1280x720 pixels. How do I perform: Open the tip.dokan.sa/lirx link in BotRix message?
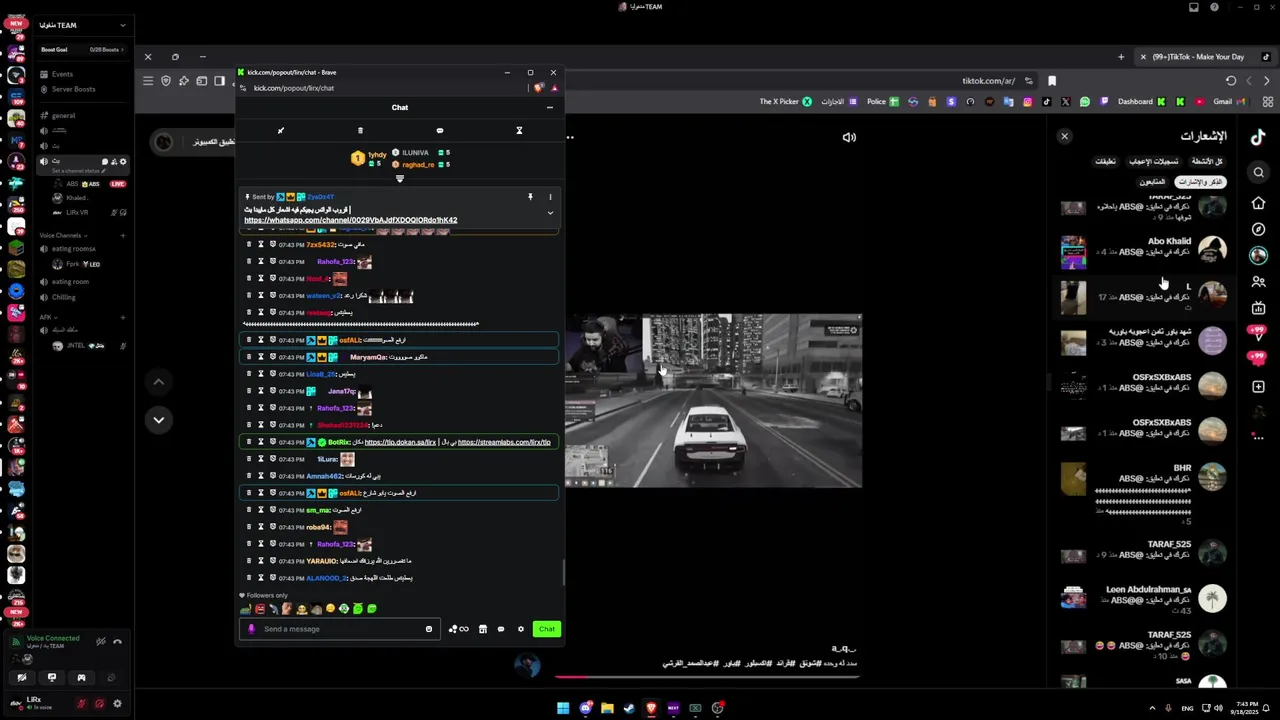pyautogui.click(x=401, y=442)
